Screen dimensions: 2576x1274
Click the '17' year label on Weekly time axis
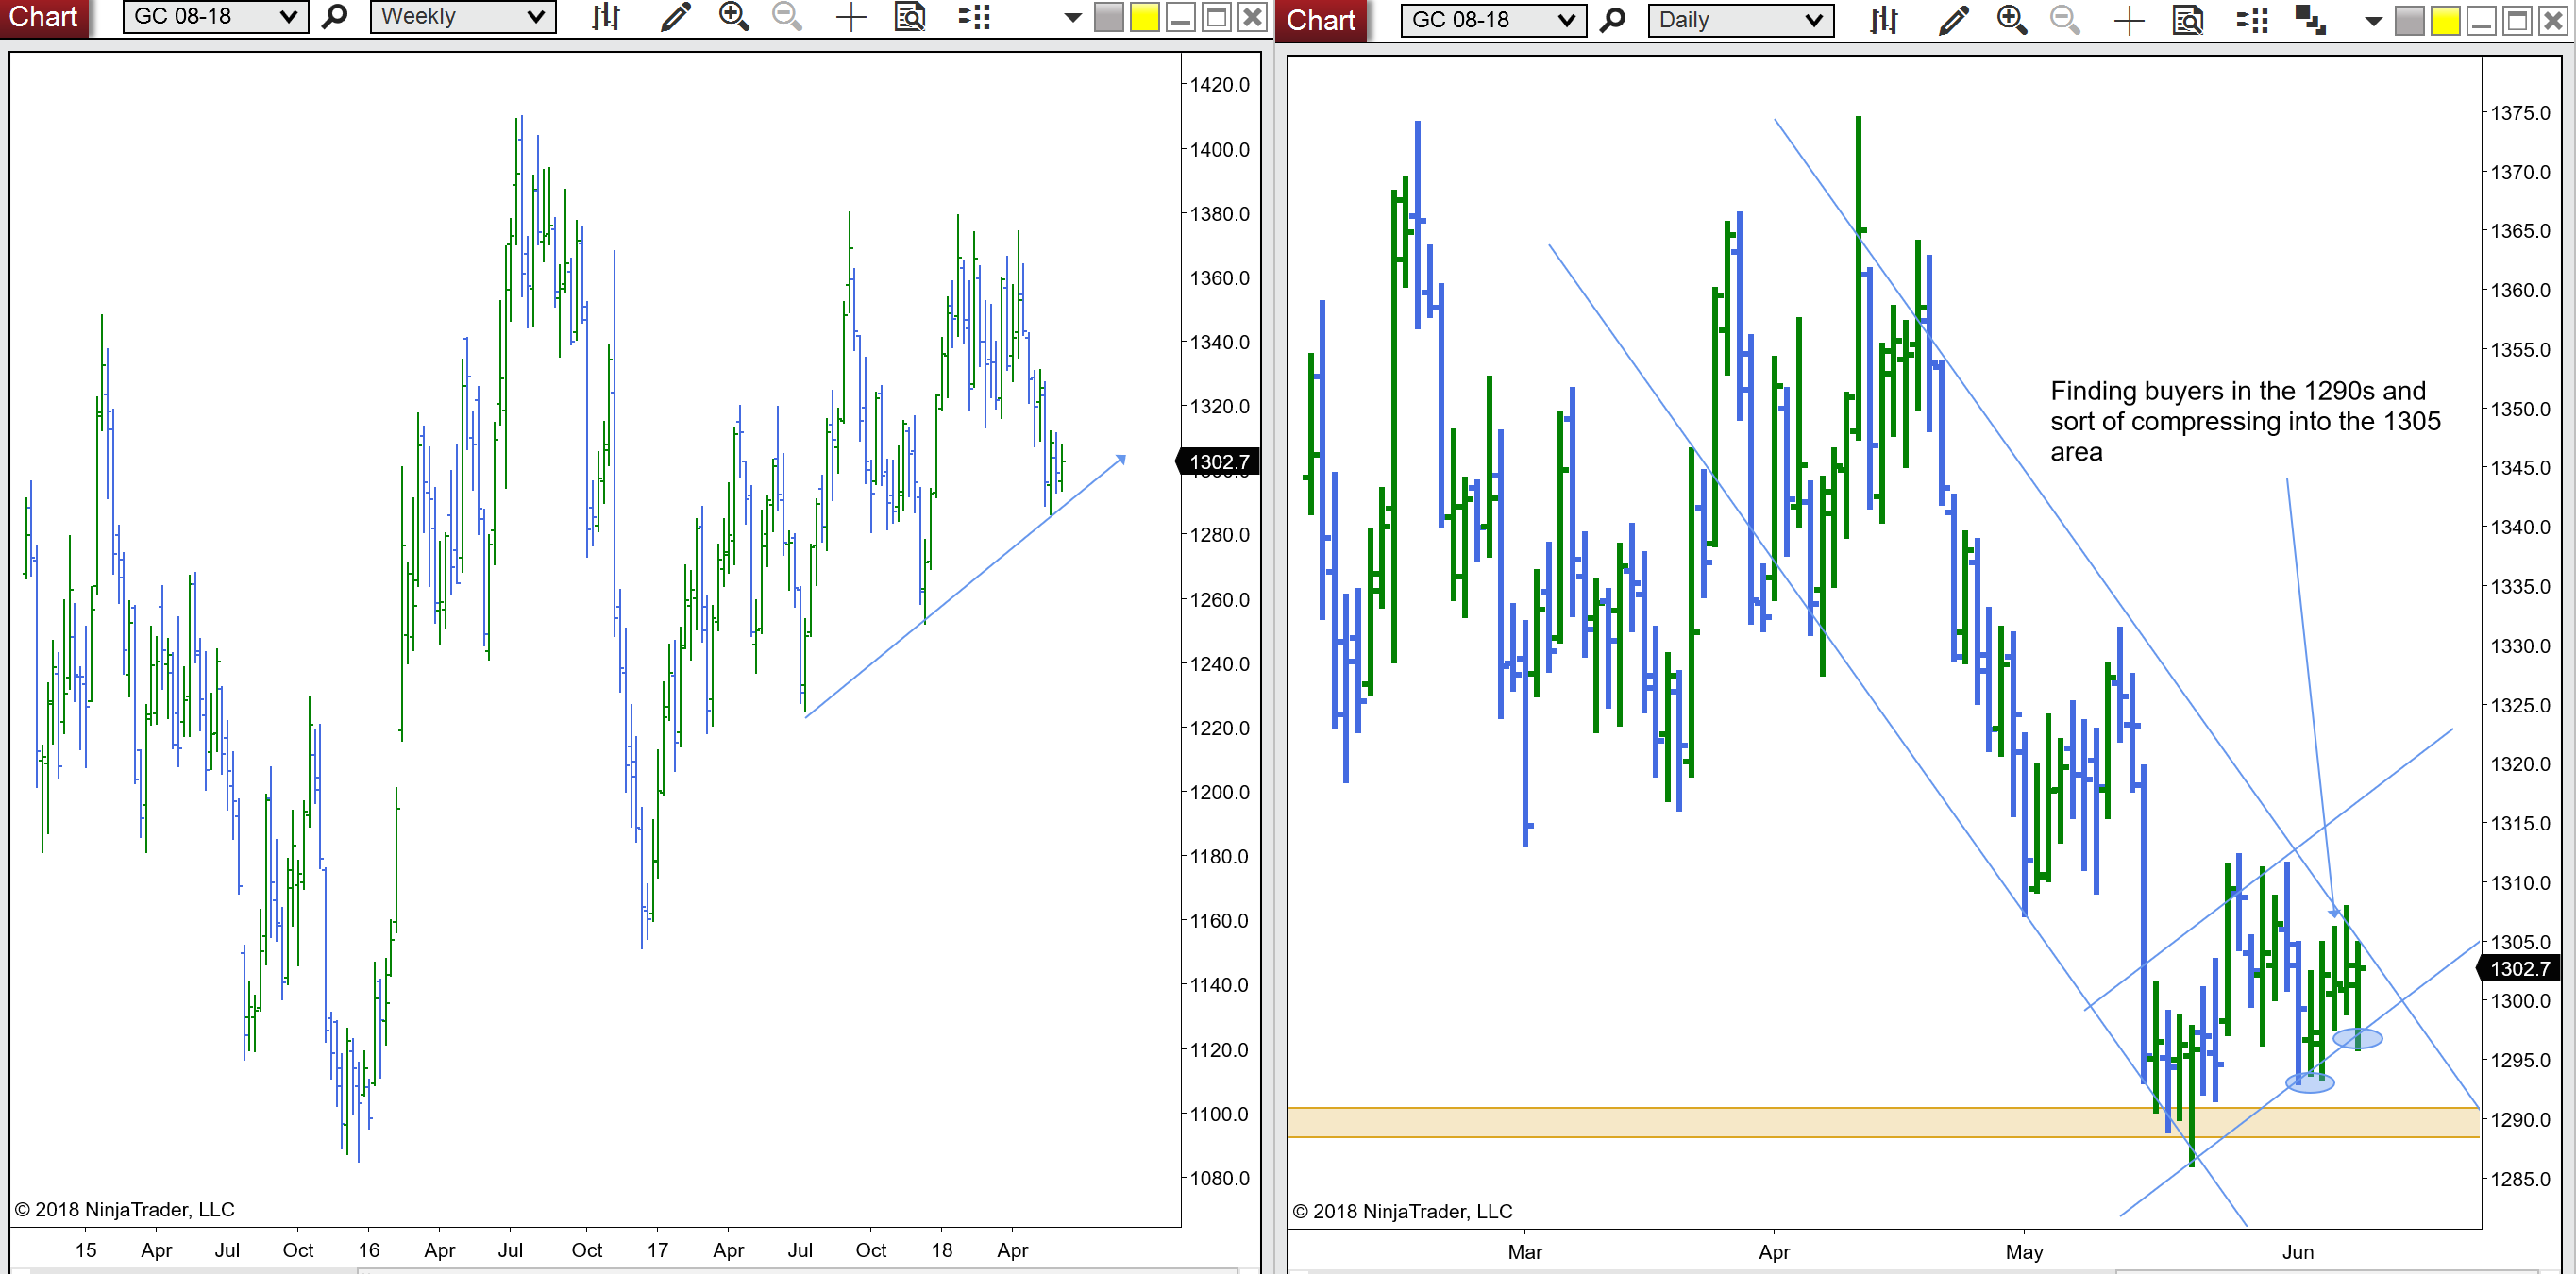pos(657,1250)
